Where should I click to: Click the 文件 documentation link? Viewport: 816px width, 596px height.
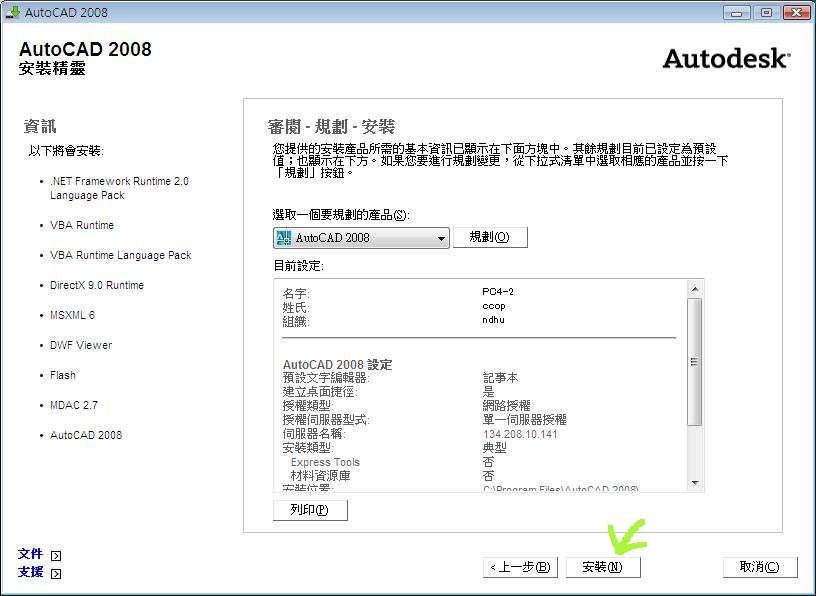pos(30,554)
